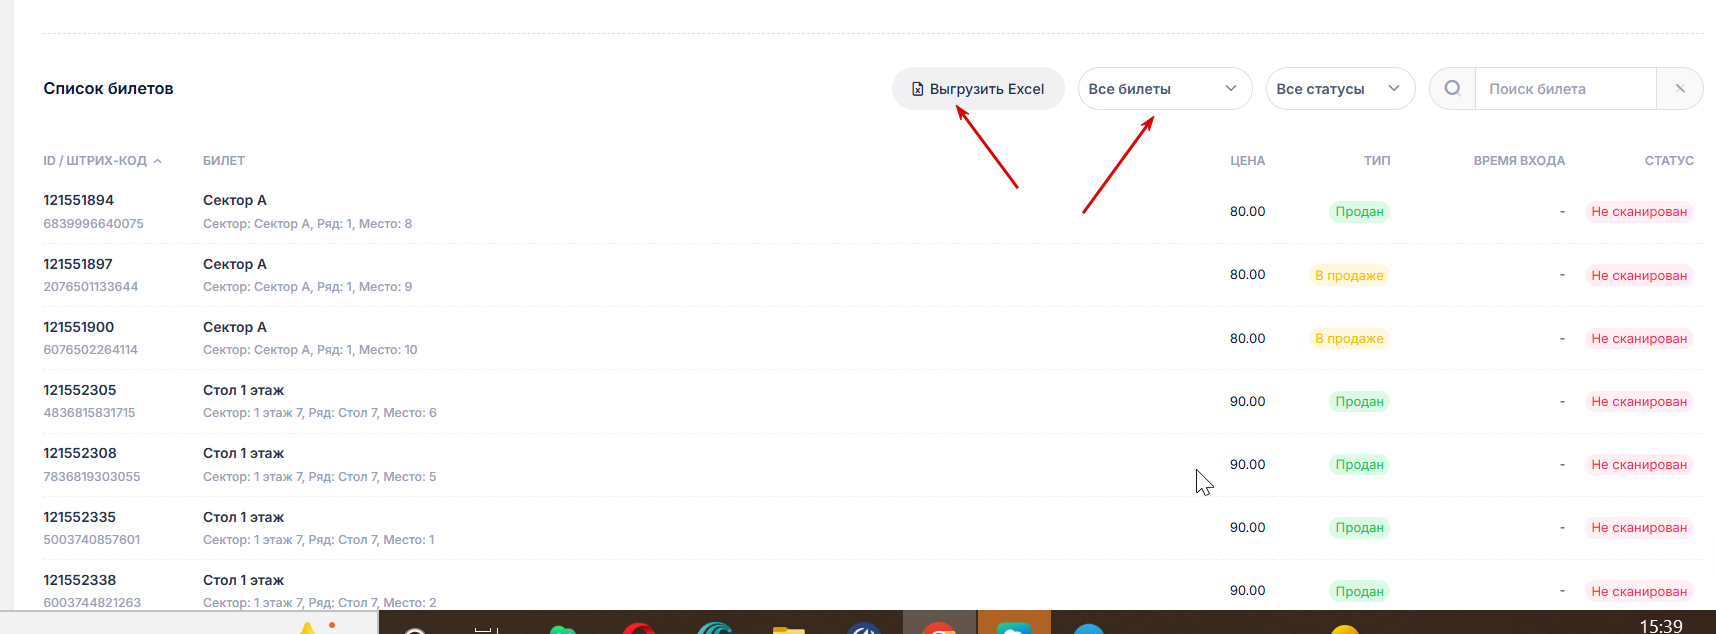Select barcode 7836819303055
The image size is (1716, 634).
92,477
